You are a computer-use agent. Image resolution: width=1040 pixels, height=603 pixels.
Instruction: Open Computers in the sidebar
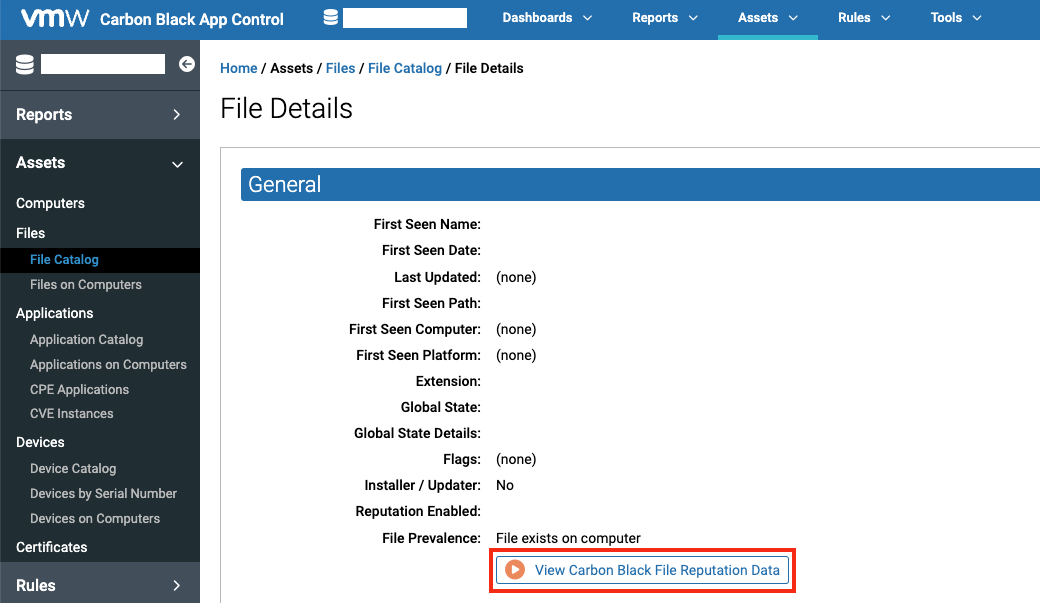coord(50,203)
